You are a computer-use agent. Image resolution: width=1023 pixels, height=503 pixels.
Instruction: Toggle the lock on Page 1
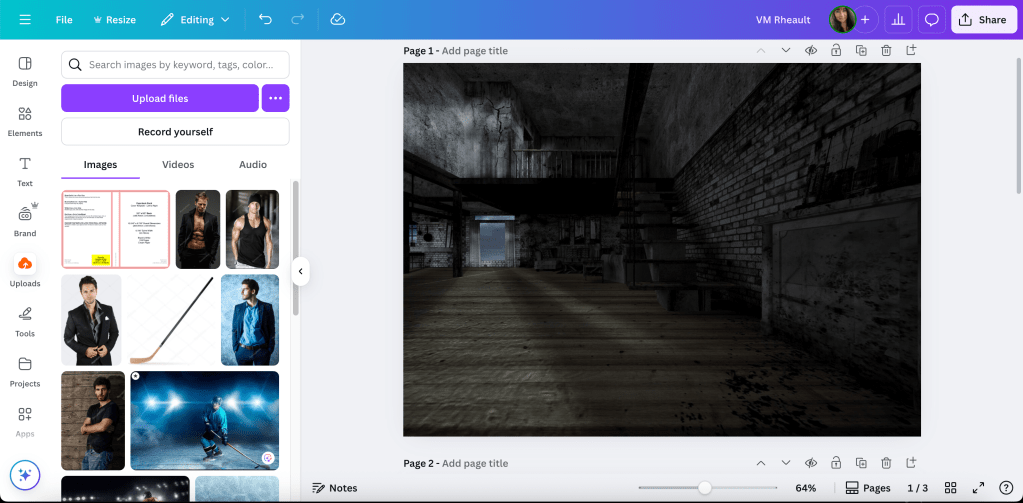coord(836,51)
